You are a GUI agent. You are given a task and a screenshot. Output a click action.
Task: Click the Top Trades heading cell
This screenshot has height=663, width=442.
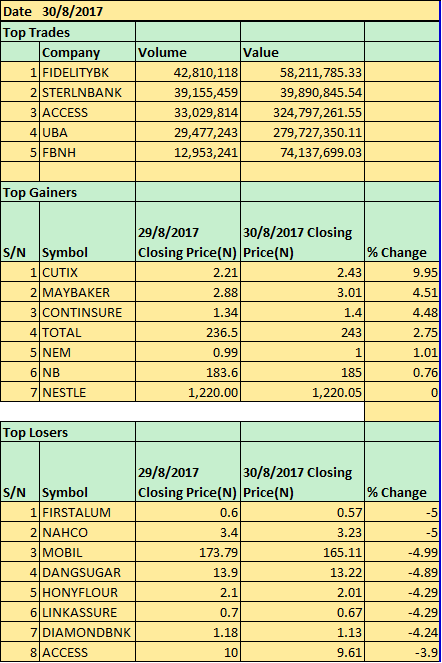pyautogui.click(x=68, y=32)
